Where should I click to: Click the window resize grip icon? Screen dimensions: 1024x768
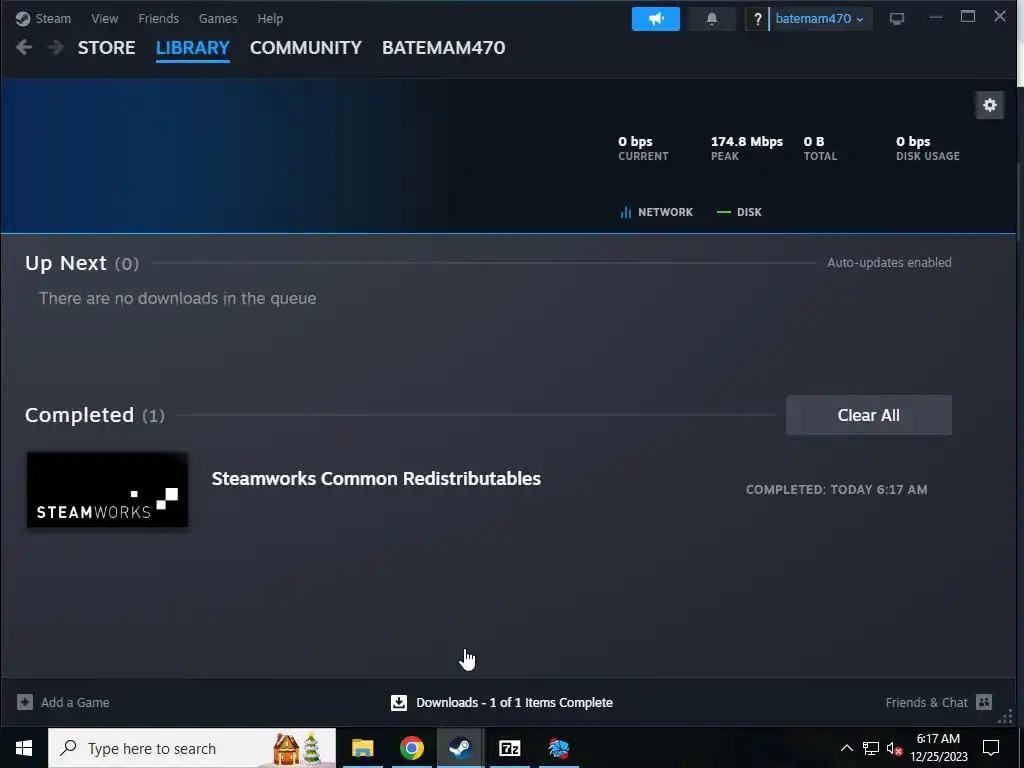click(1005, 716)
